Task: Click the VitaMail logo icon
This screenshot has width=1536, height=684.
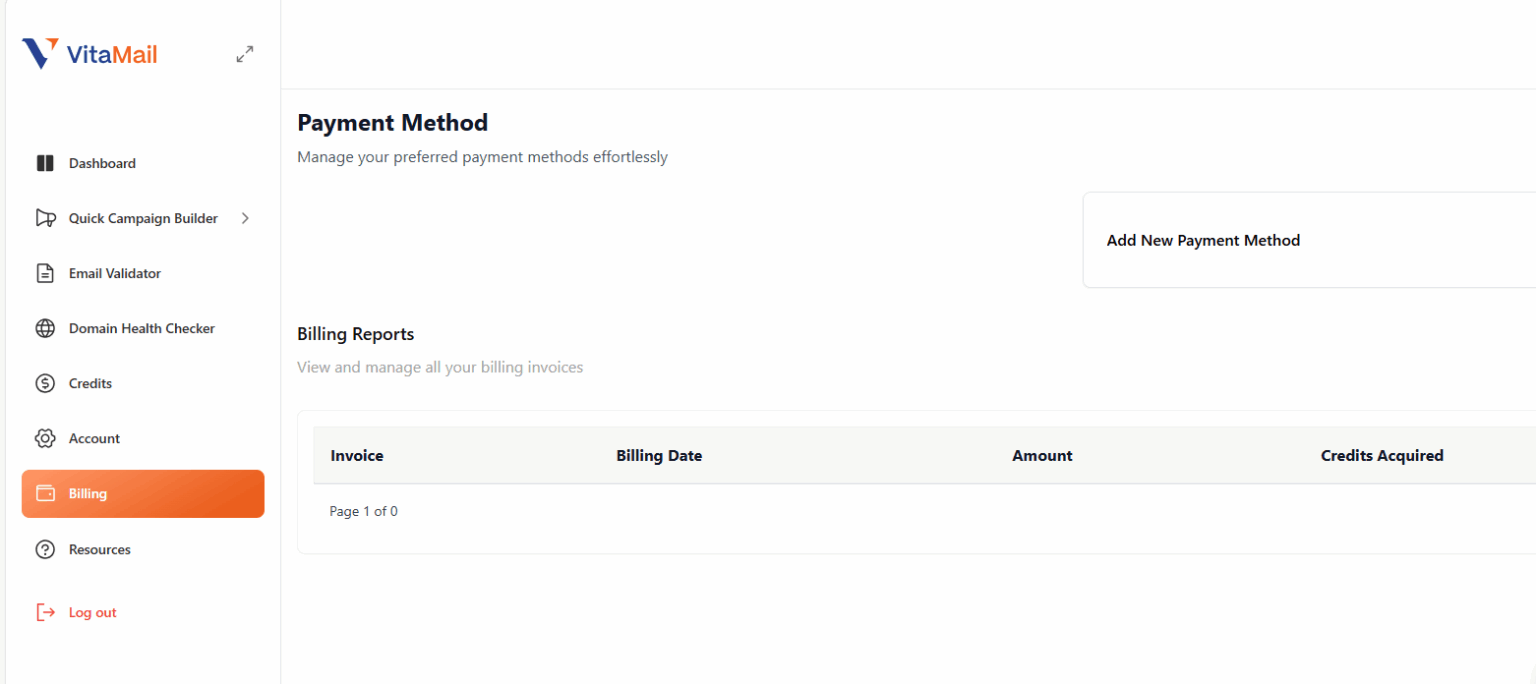Action: [40, 54]
